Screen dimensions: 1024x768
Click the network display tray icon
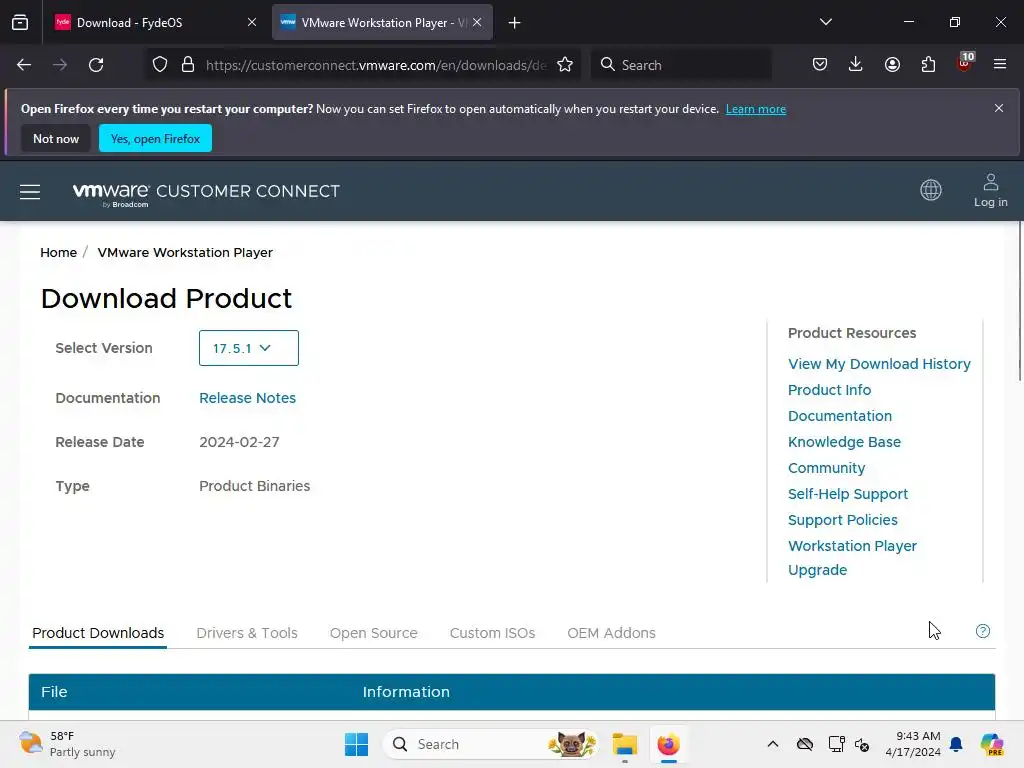837,744
